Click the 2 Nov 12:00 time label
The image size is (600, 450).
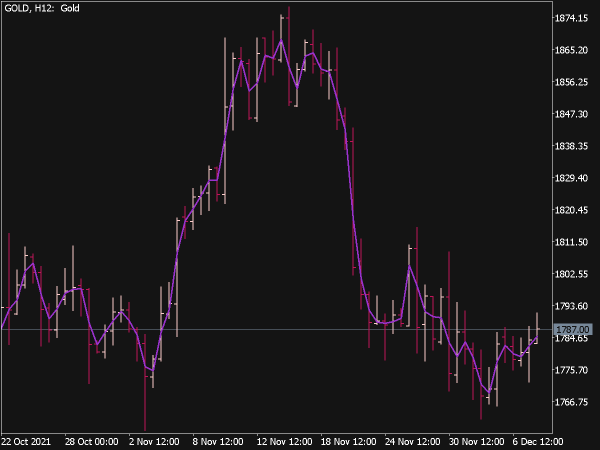point(154,442)
